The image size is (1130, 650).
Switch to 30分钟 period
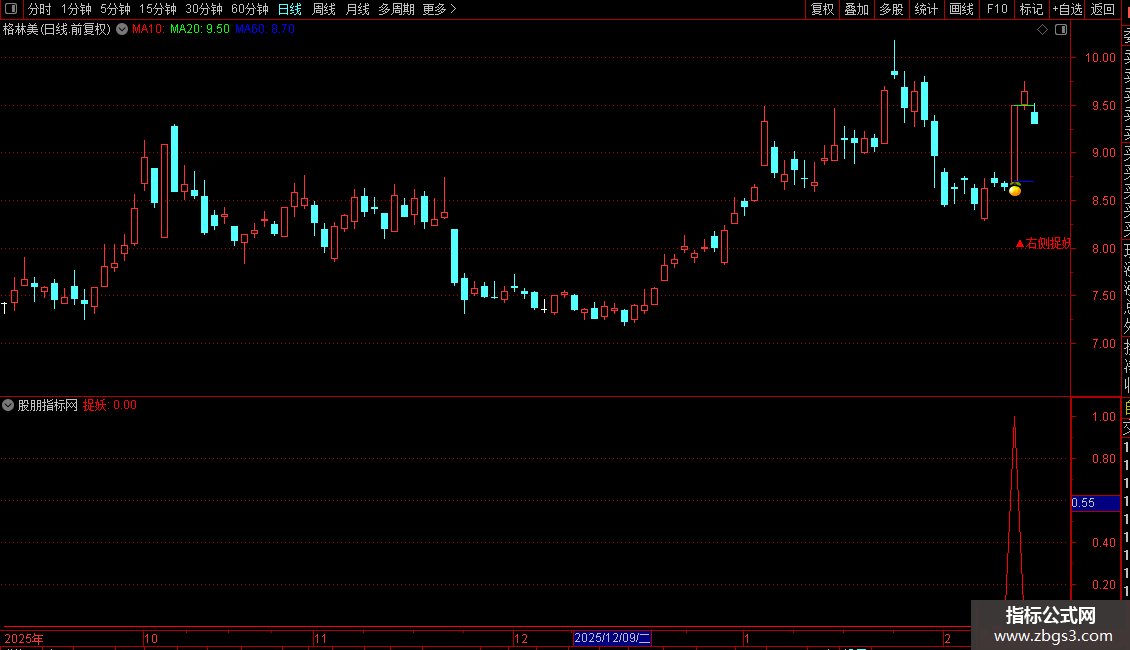[203, 9]
